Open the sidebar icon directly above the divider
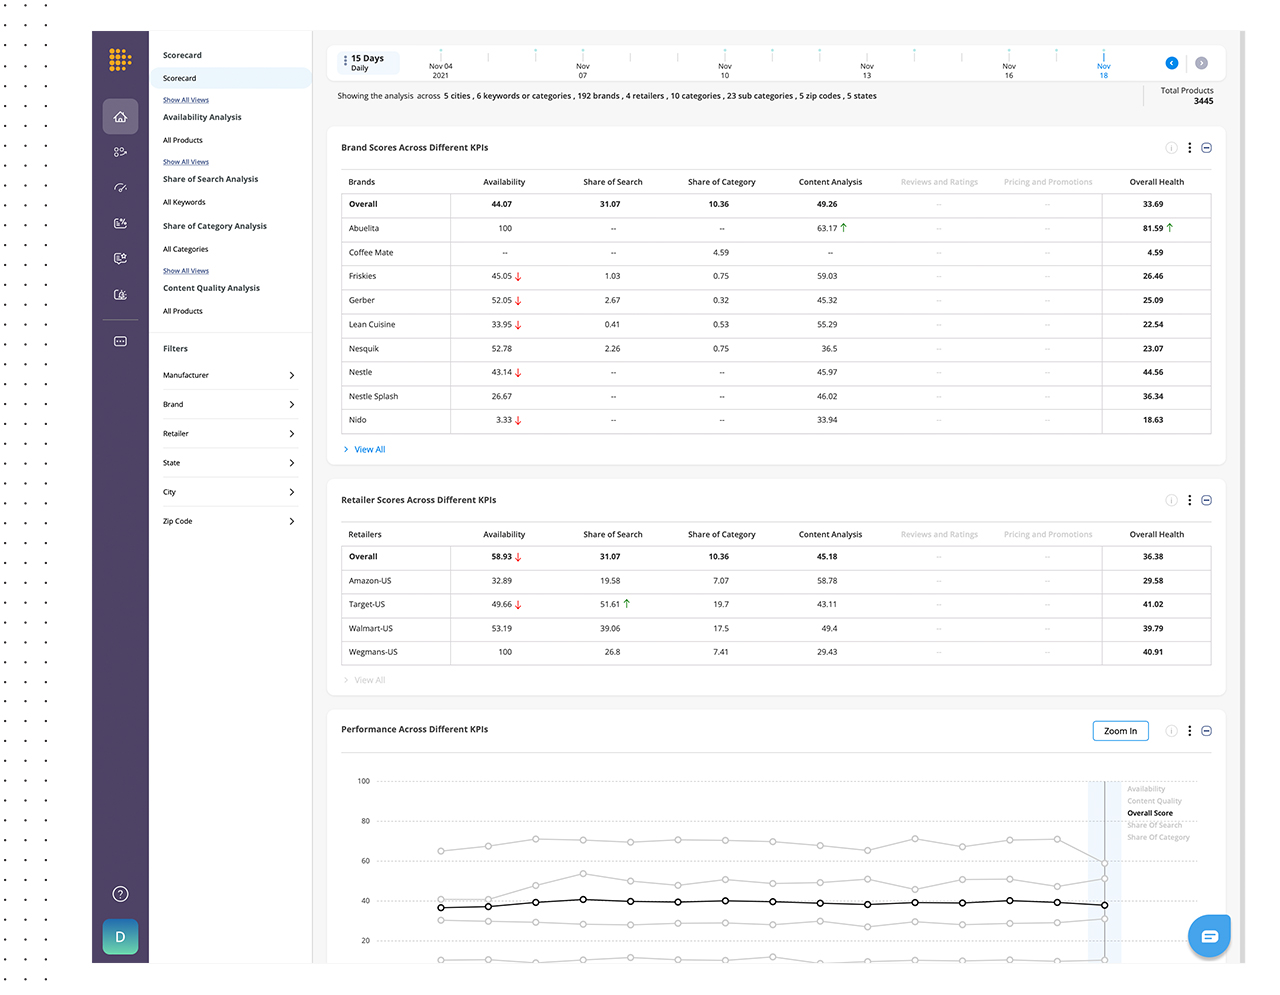 [x=120, y=295]
